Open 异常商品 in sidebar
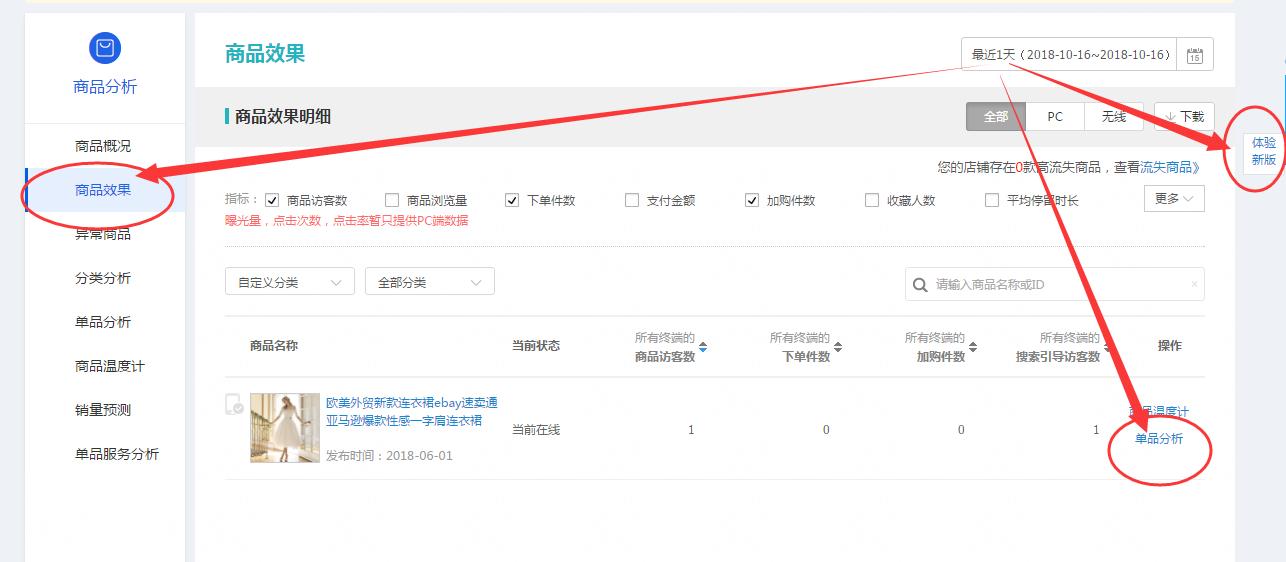The image size is (1286, 562). [x=103, y=234]
